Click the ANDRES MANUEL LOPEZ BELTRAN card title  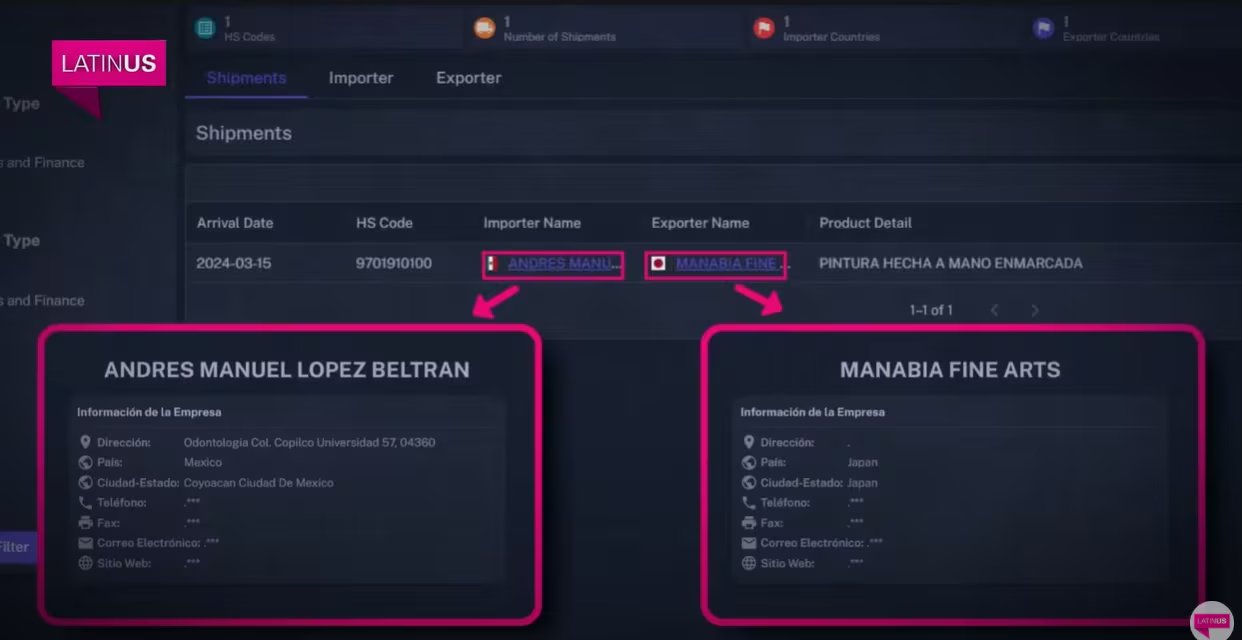(x=287, y=370)
